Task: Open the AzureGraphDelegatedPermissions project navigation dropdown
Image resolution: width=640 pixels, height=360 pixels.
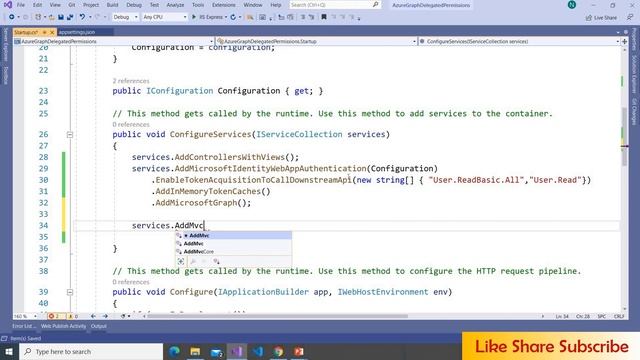Action: pos(113,41)
